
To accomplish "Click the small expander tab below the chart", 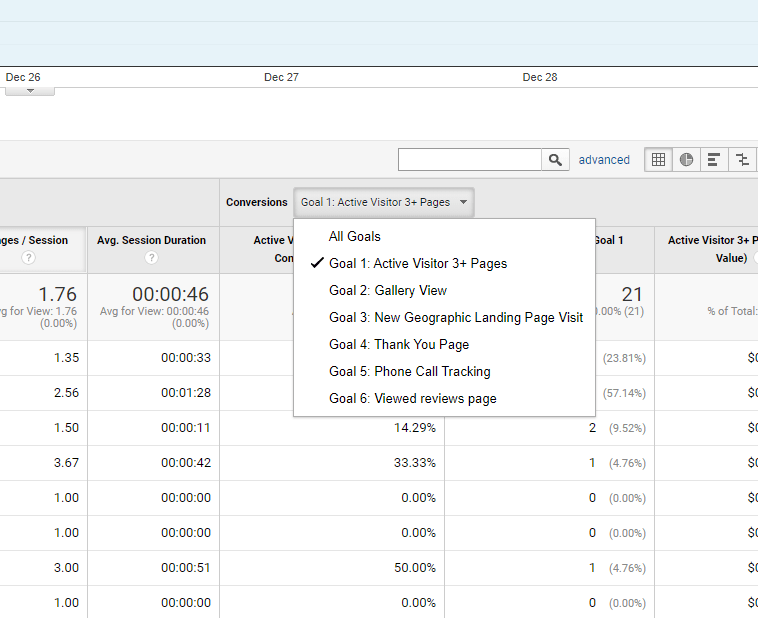I will [30, 90].
